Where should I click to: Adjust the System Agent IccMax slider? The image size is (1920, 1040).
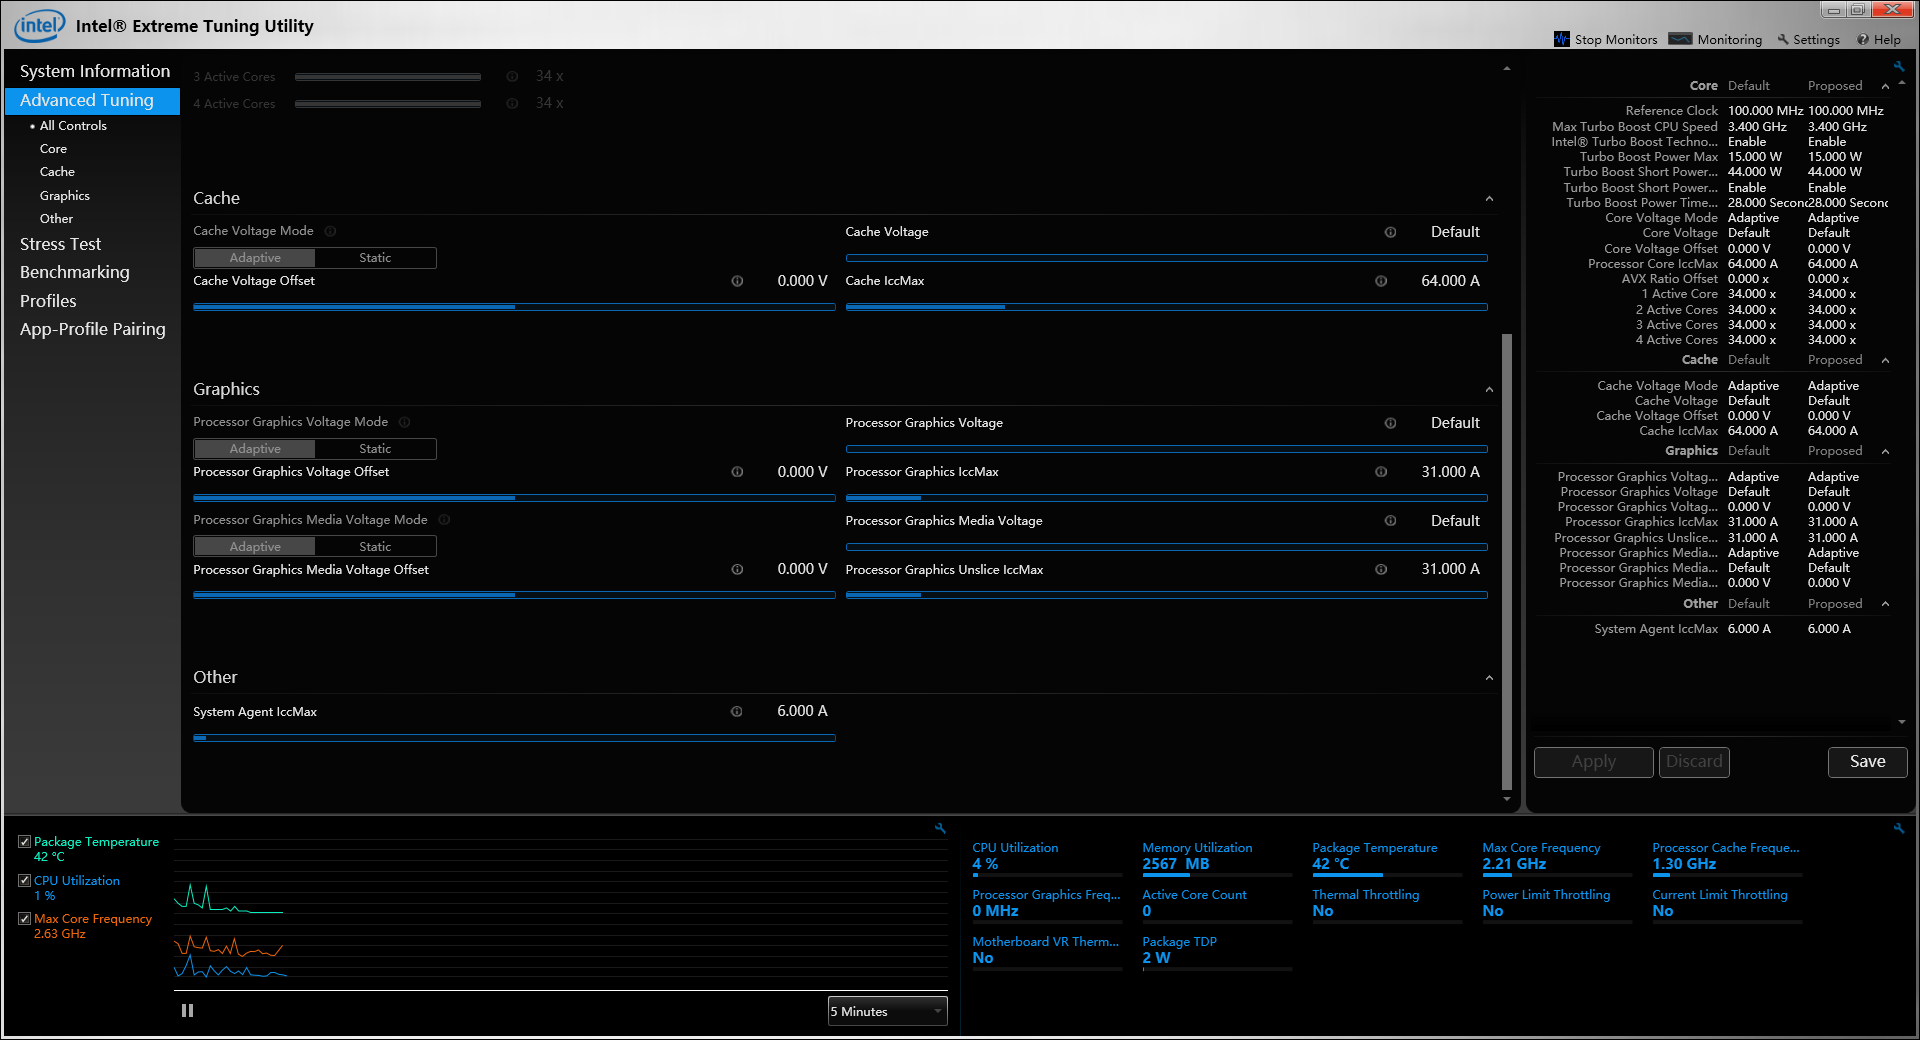point(514,738)
